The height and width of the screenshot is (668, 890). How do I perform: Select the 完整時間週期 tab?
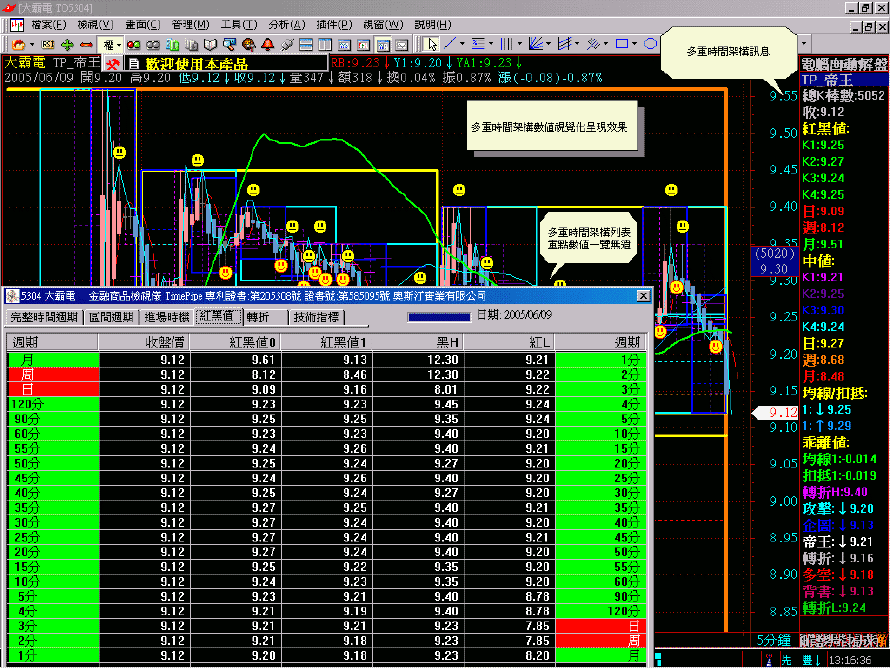coord(43,317)
